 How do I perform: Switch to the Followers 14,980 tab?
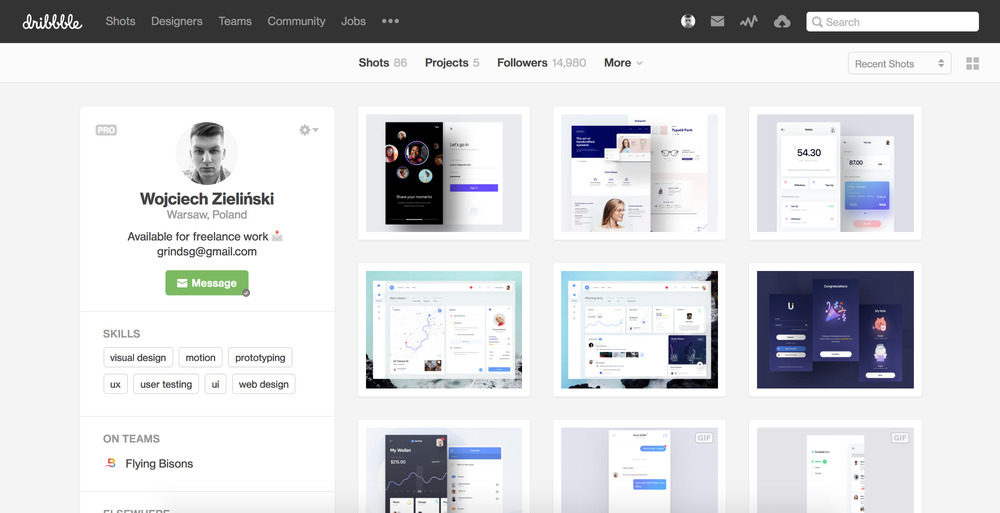tap(541, 63)
